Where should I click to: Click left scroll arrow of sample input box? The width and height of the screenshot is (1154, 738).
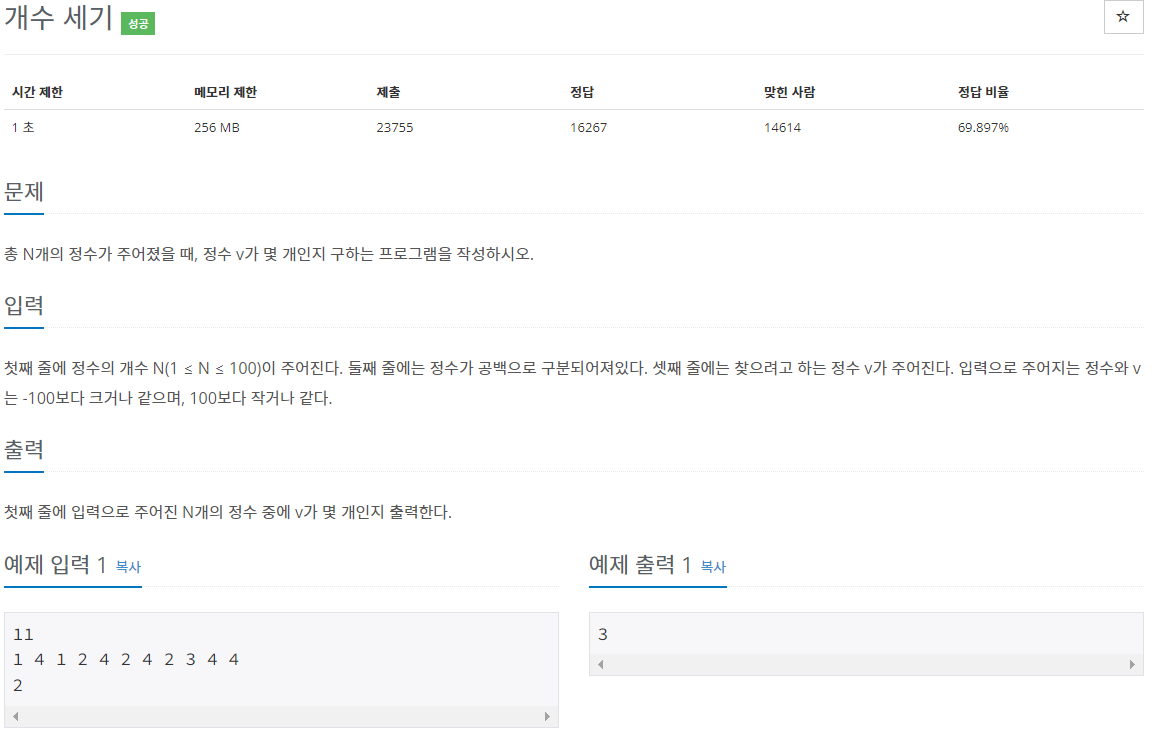[x=15, y=716]
